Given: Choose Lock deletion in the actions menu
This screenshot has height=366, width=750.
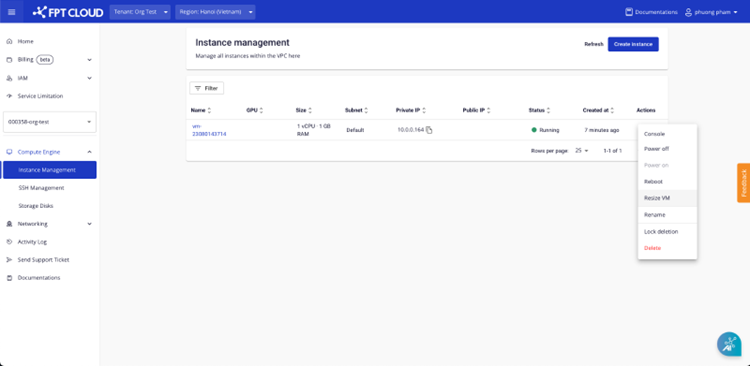Looking at the screenshot, I should click(x=667, y=232).
